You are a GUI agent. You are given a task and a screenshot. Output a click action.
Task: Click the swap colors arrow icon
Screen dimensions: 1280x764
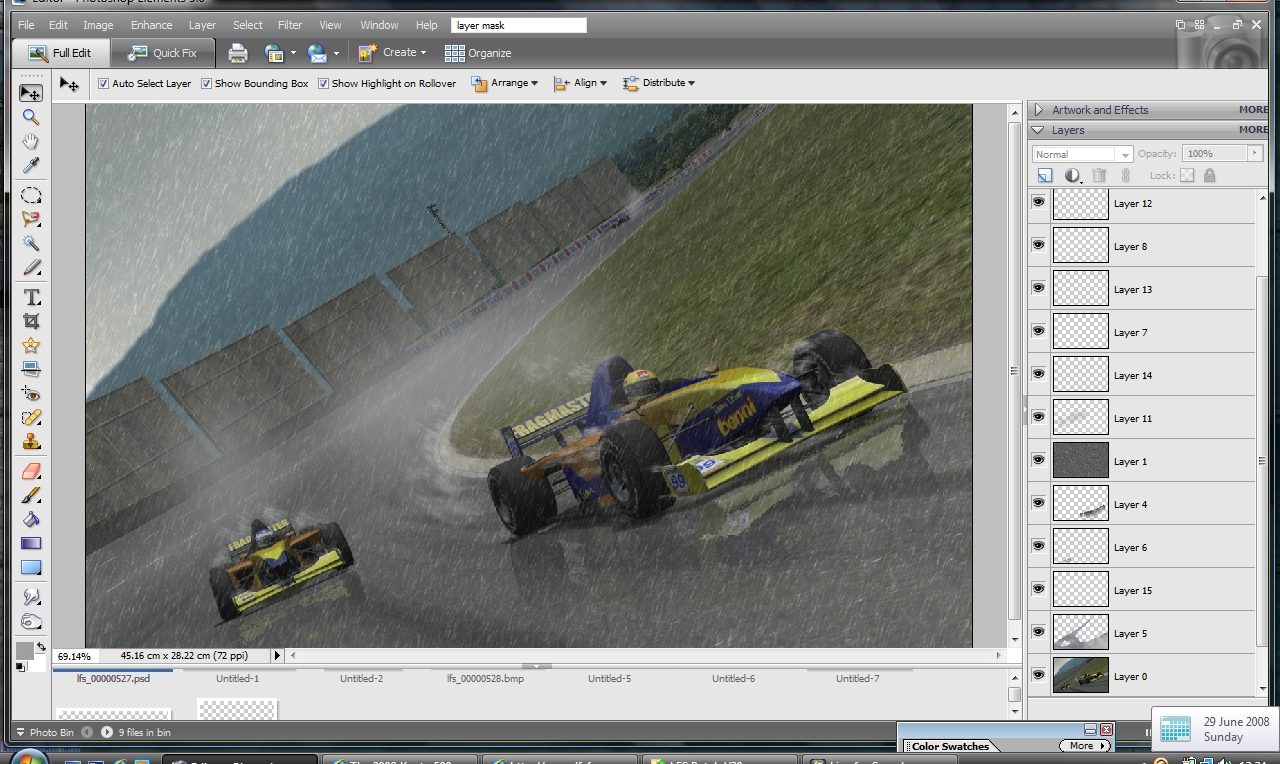click(x=41, y=647)
